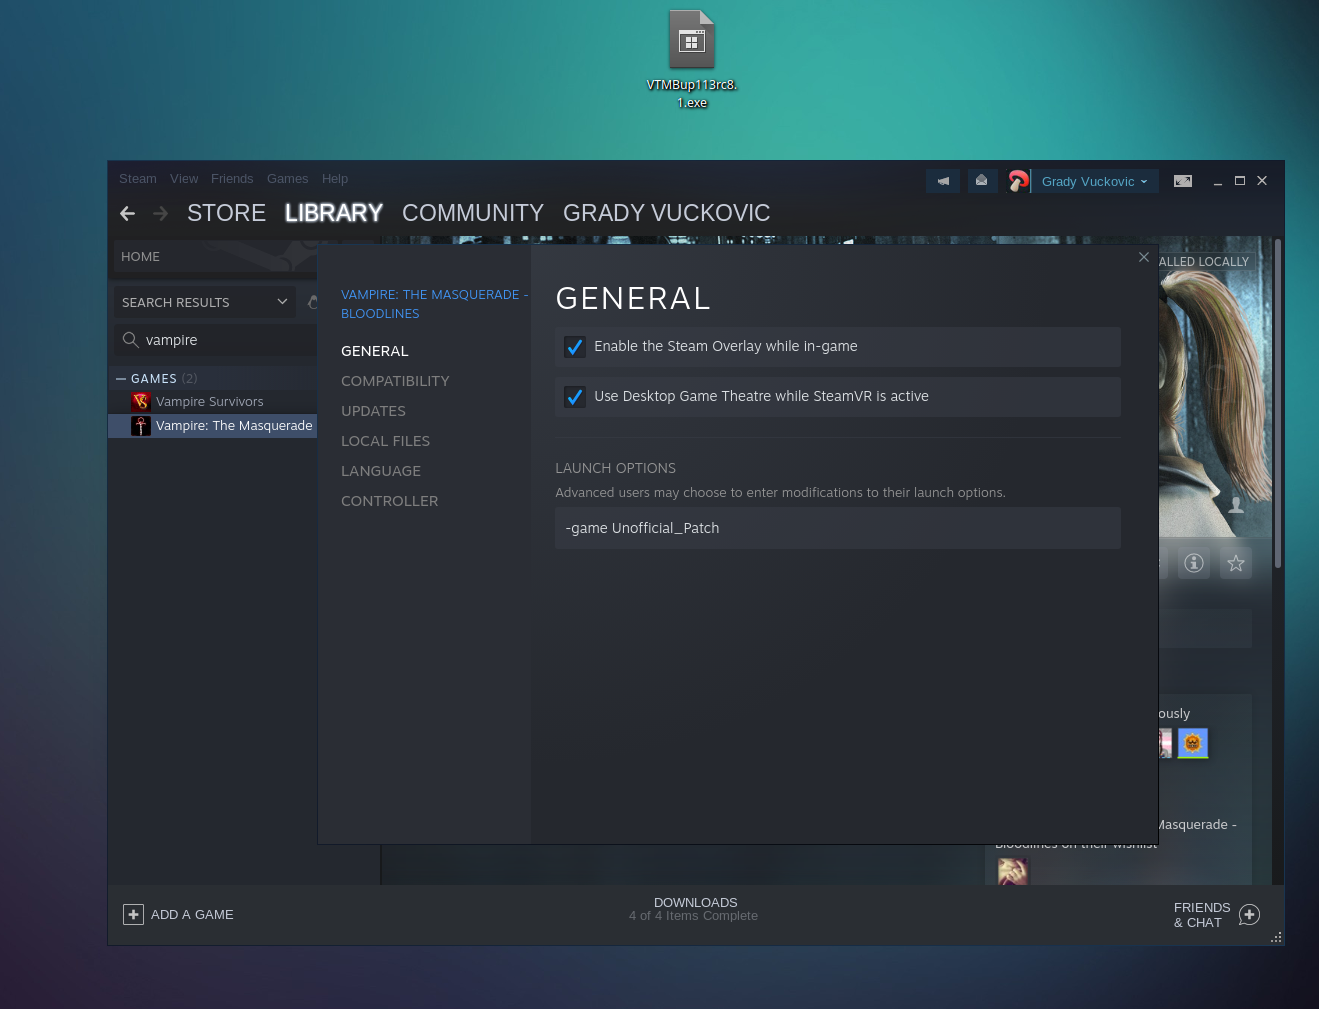Switch to the Library tab
Screen dimensions: 1319x1009
click(334, 213)
